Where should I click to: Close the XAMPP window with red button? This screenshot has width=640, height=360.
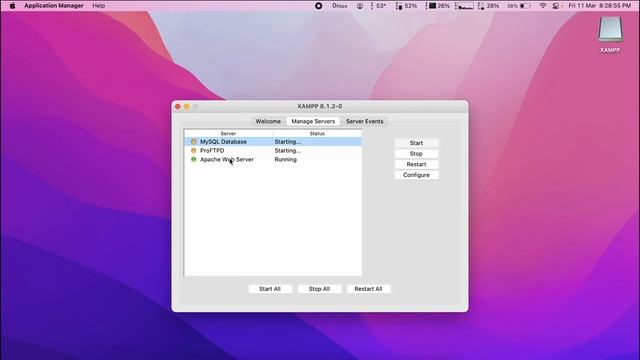178,107
